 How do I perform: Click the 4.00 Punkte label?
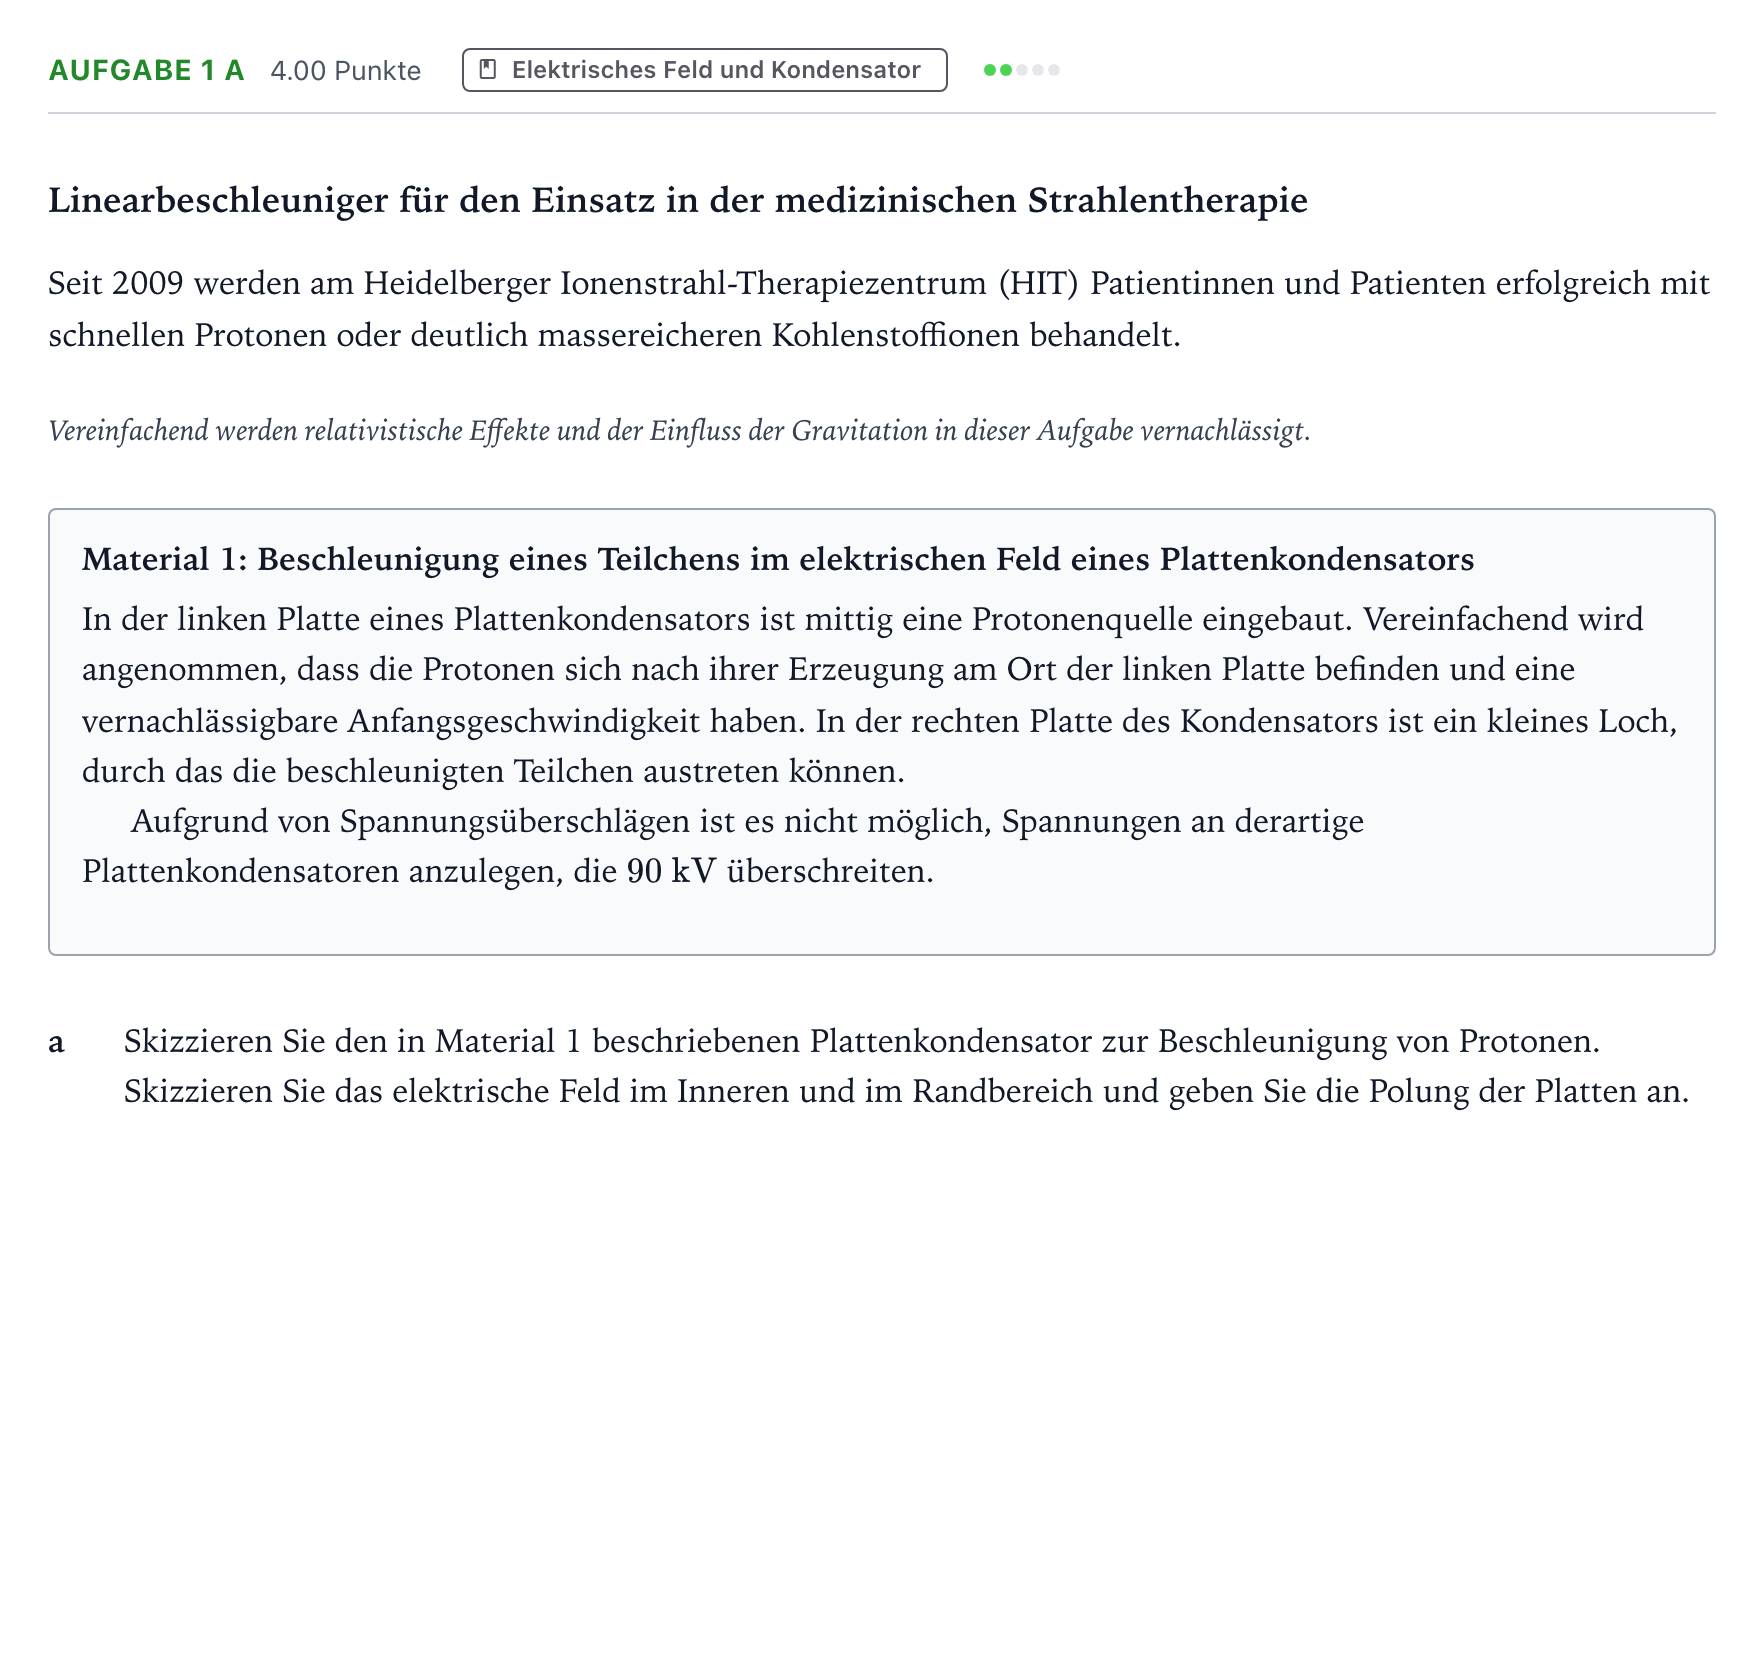pos(346,71)
